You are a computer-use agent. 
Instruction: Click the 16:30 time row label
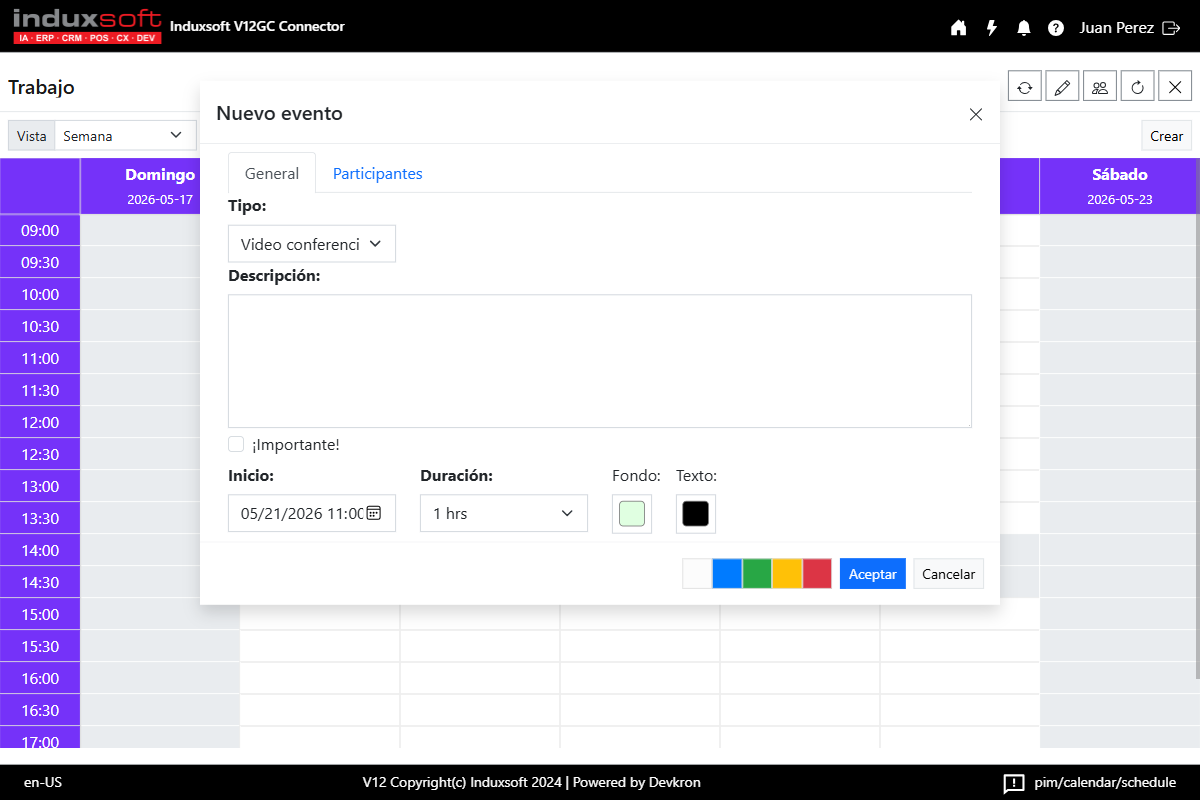[40, 711]
